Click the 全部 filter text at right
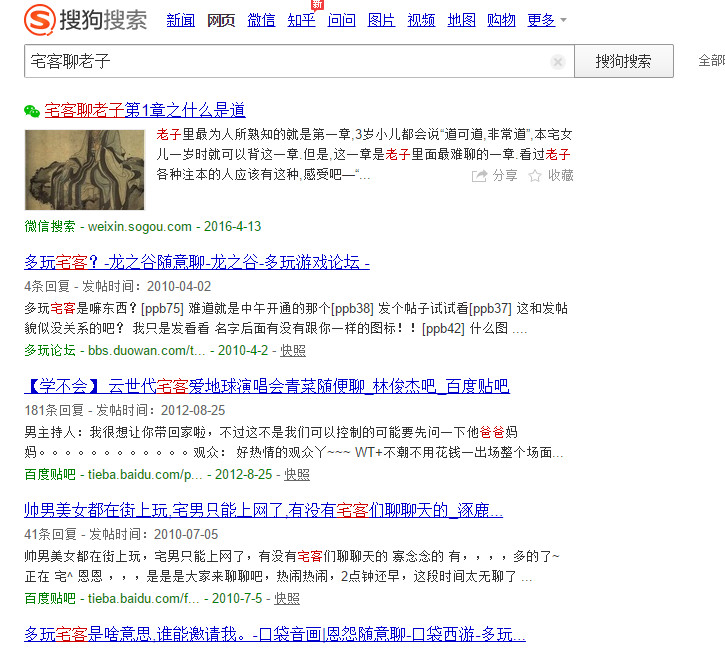Image resolution: width=725 pixels, height=652 pixels. pos(711,61)
